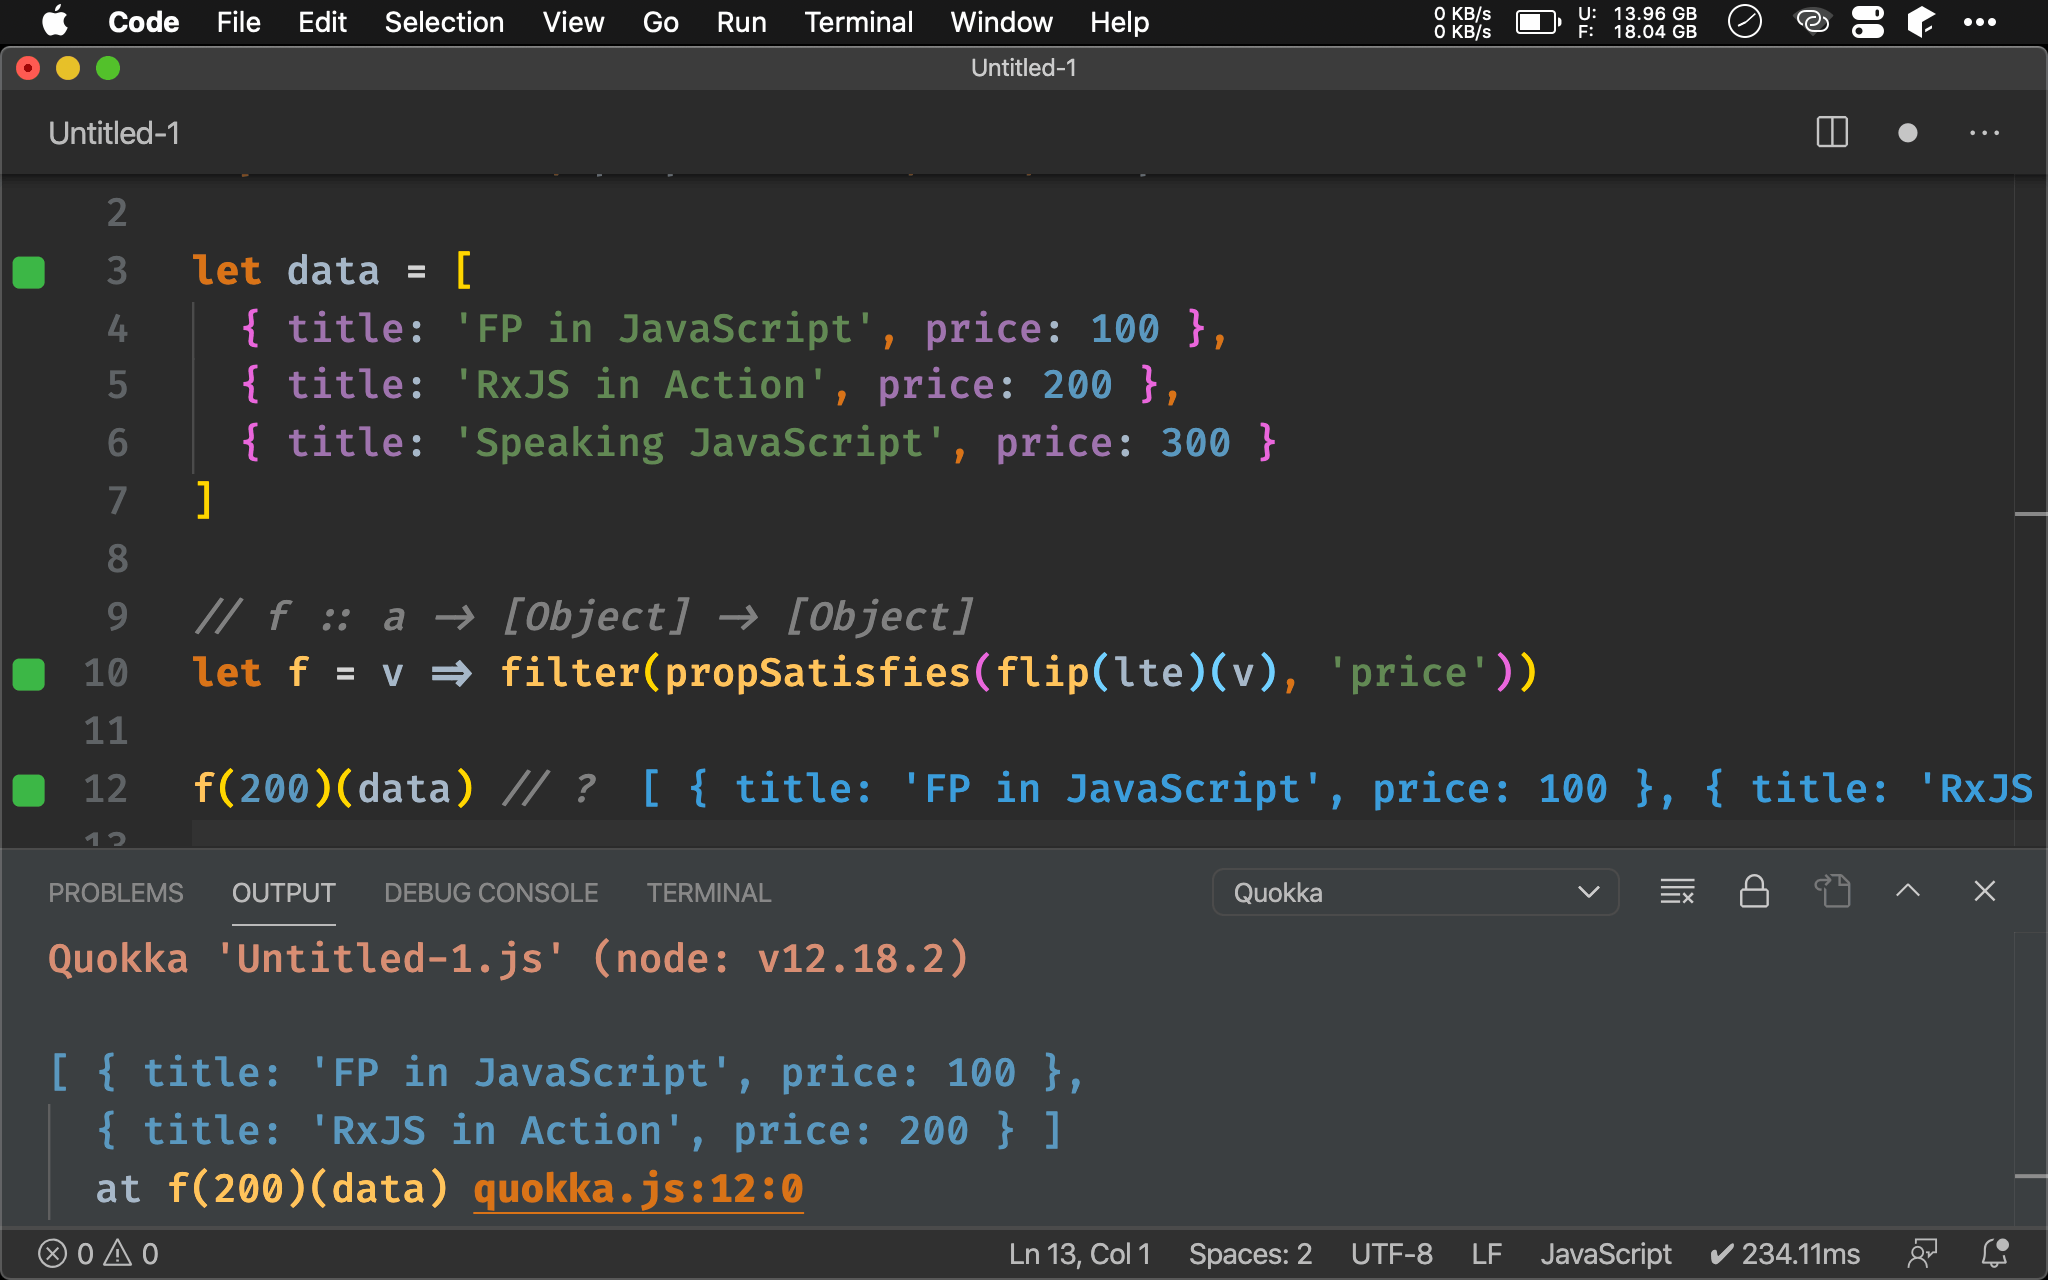2048x1280 pixels.
Task: Click the price value 300
Action: (1195, 443)
